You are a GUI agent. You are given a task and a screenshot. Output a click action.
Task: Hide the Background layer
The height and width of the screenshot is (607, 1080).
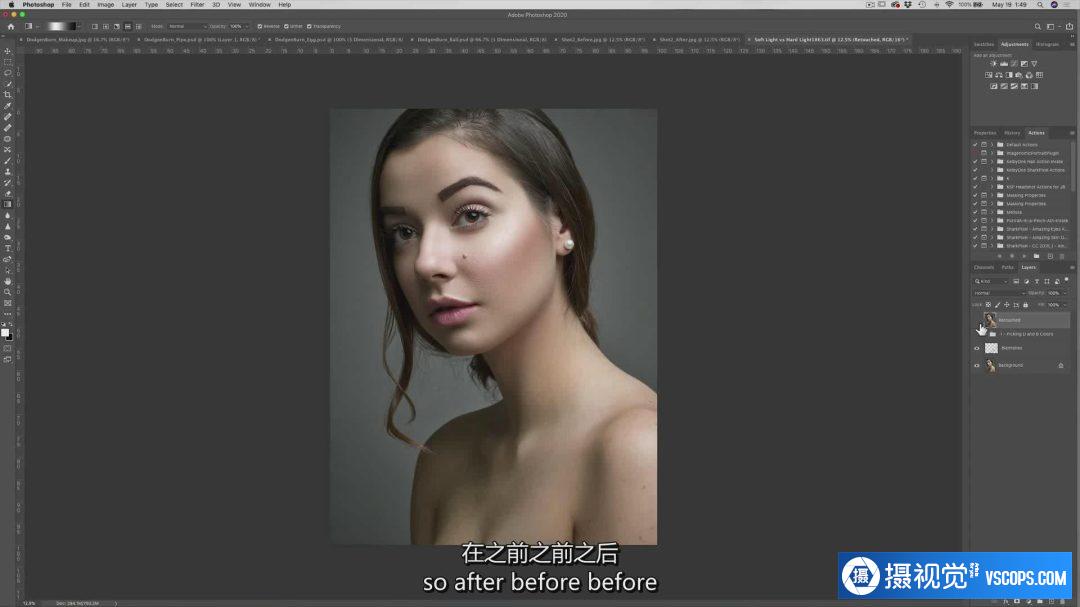[977, 365]
